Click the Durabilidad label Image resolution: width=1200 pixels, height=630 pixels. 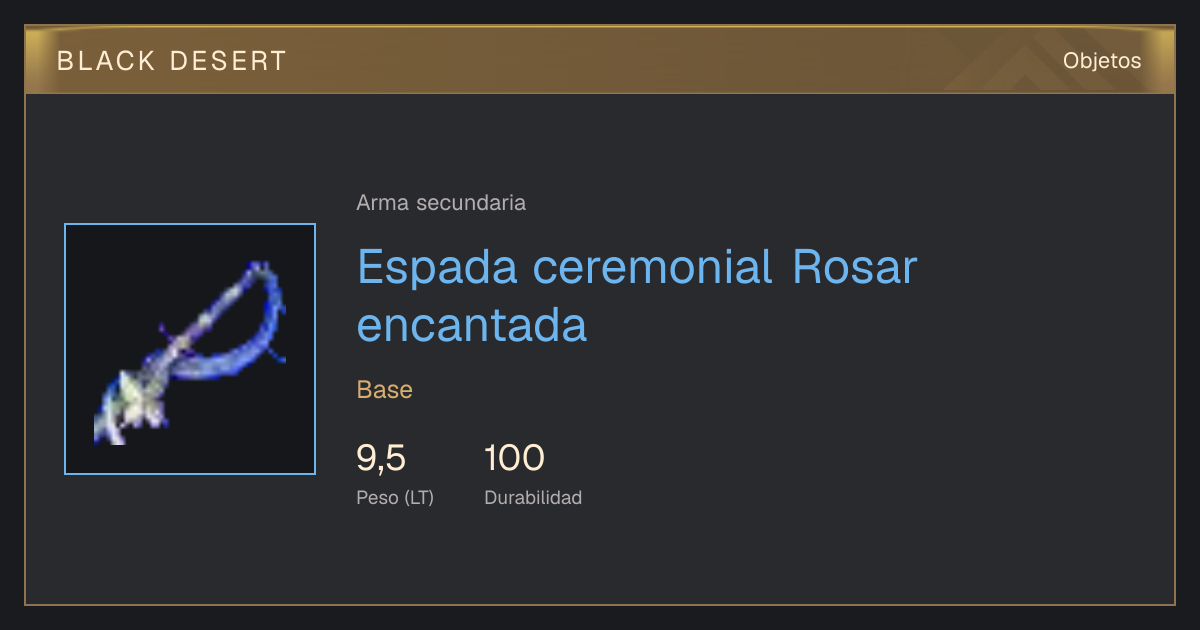click(x=533, y=497)
